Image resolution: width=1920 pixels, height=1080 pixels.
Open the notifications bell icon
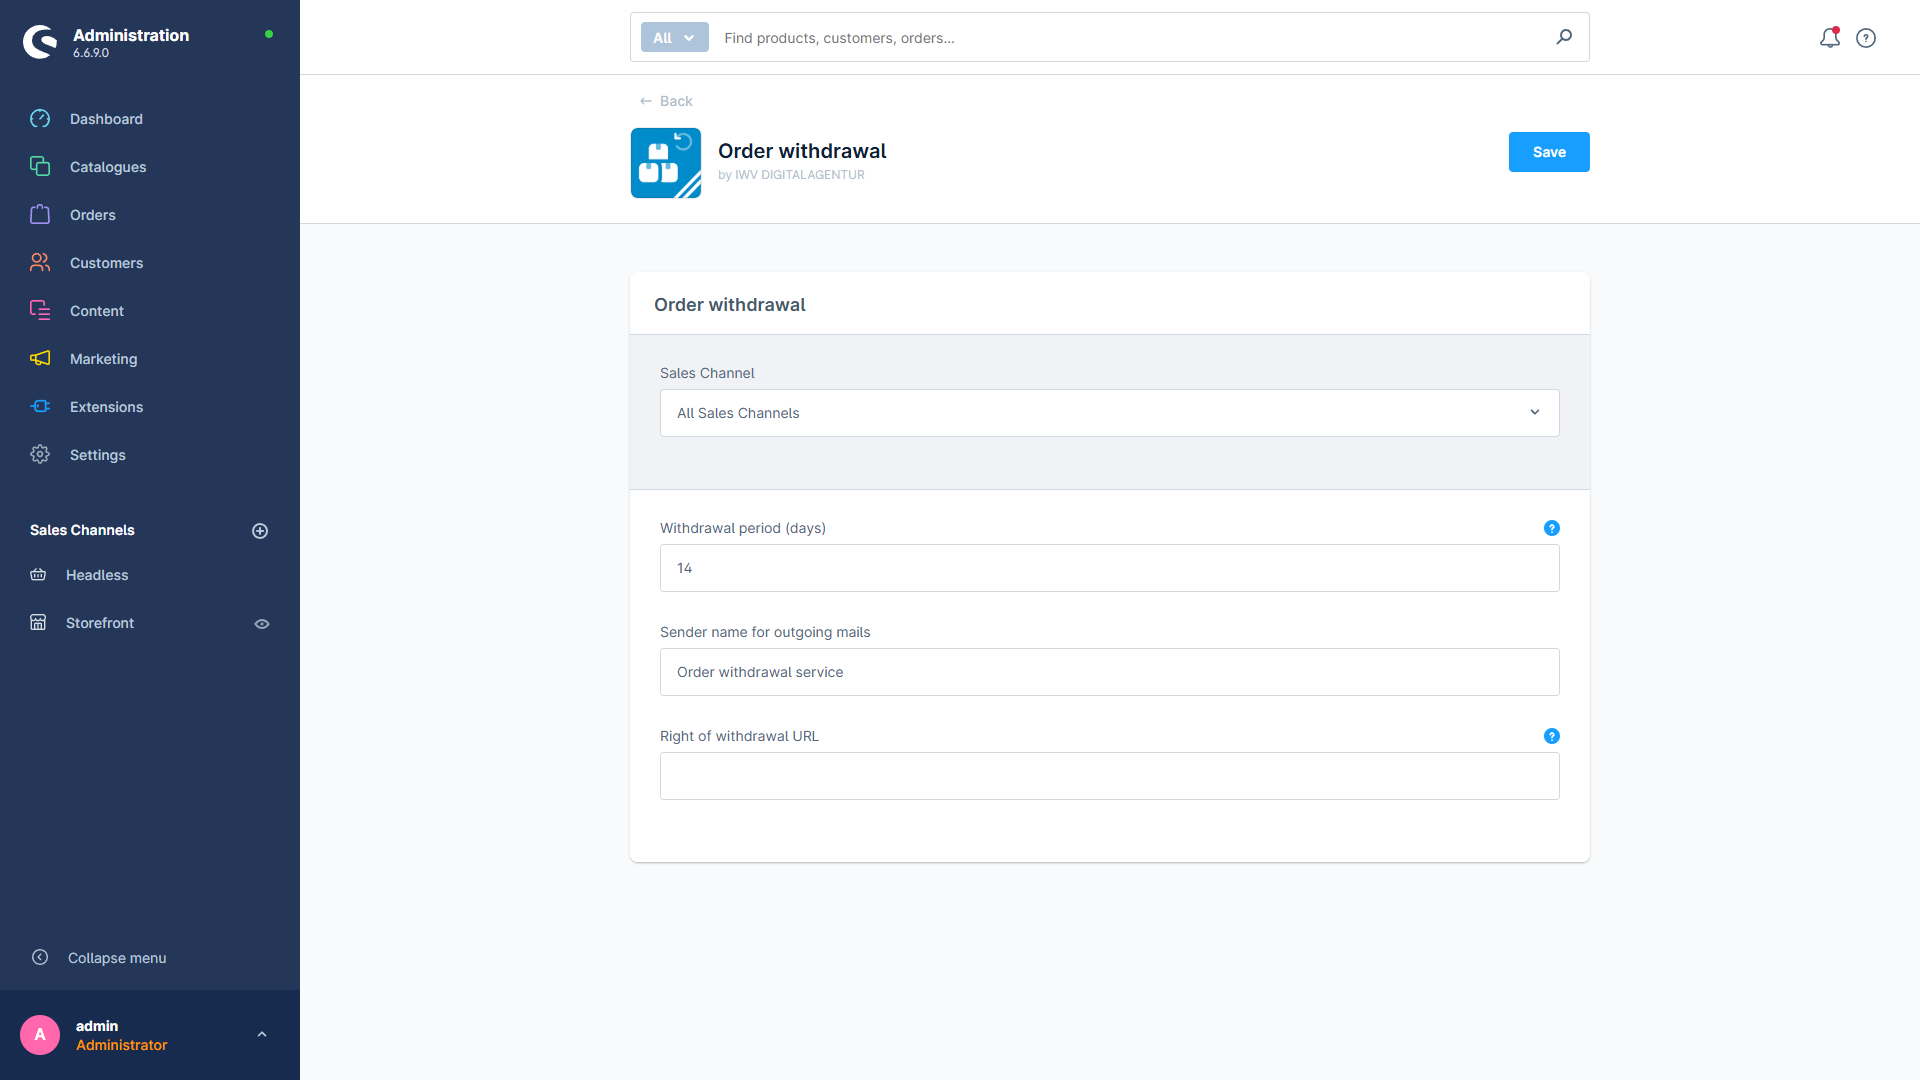pos(1829,38)
